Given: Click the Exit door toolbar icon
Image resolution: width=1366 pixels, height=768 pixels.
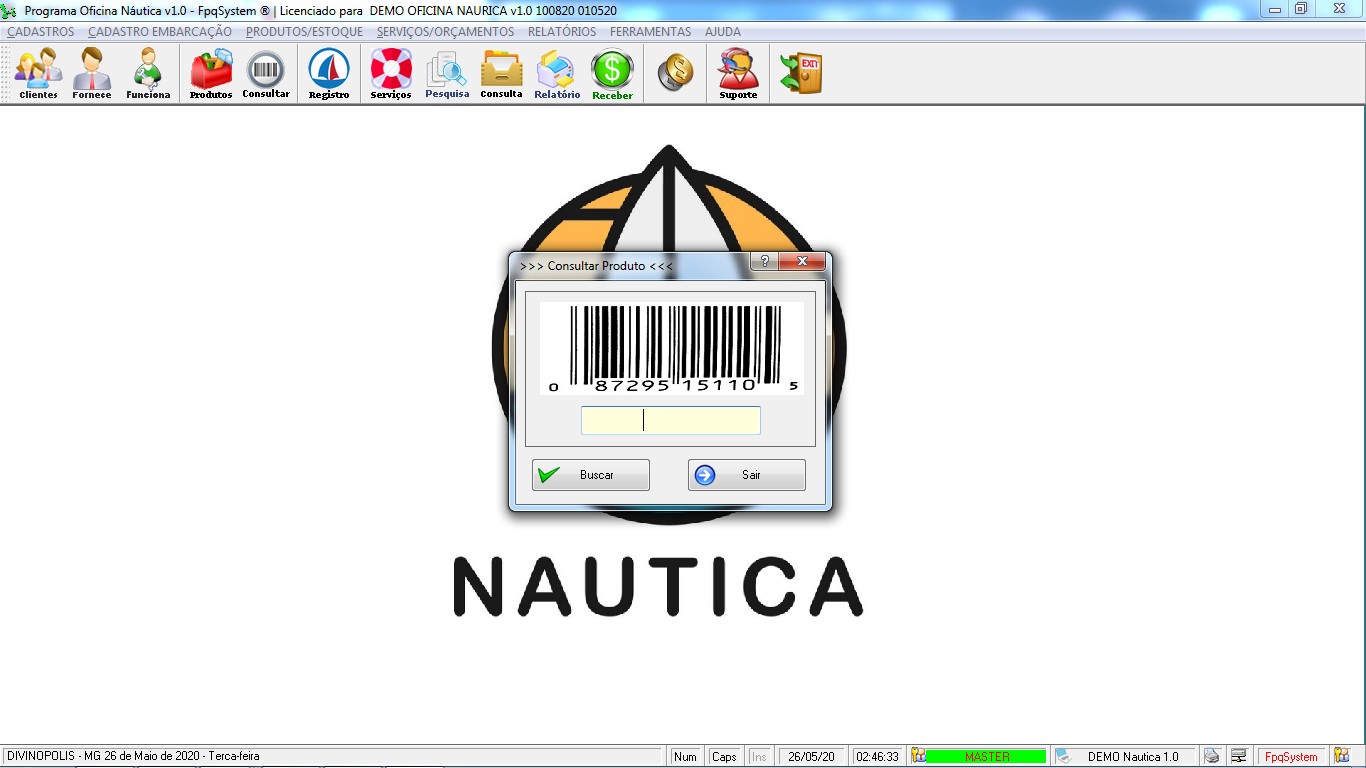Looking at the screenshot, I should coord(801,74).
